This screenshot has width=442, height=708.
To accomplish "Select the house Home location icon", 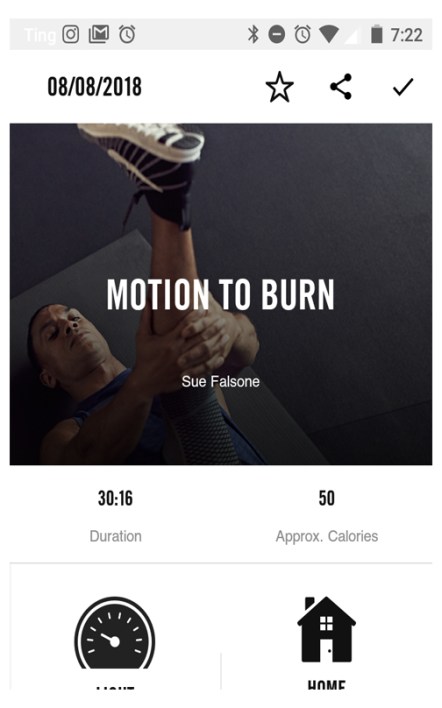I will pos(326,629).
